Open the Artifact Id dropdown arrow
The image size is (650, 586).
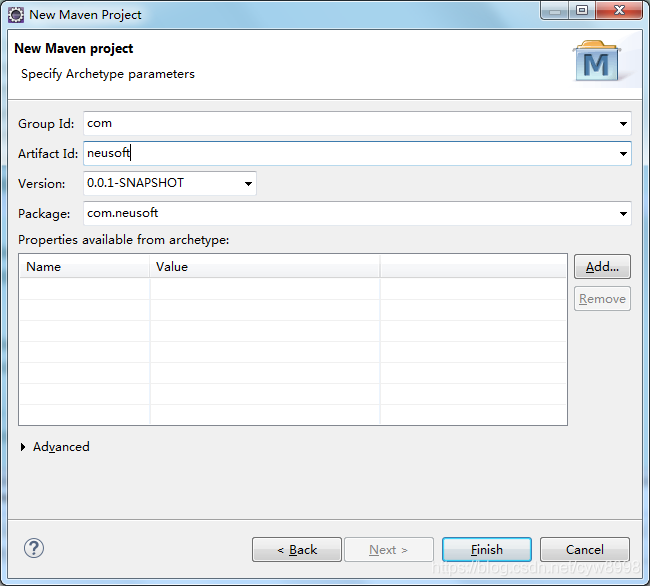(623, 154)
